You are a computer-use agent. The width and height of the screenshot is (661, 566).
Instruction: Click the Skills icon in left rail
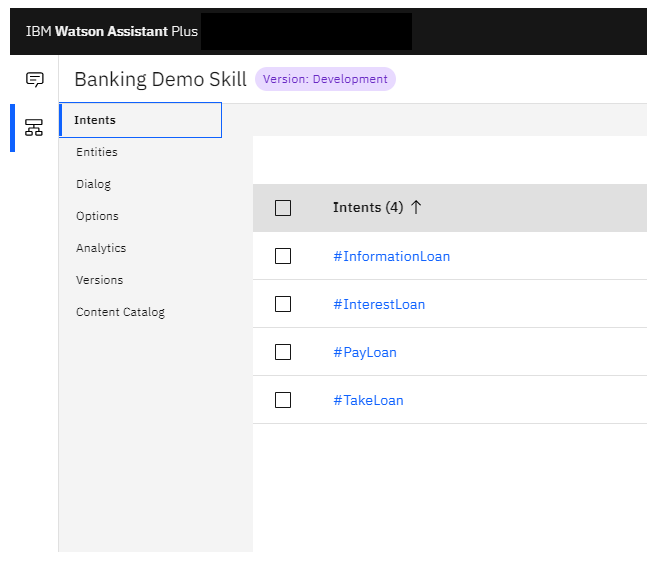[x=35, y=127]
